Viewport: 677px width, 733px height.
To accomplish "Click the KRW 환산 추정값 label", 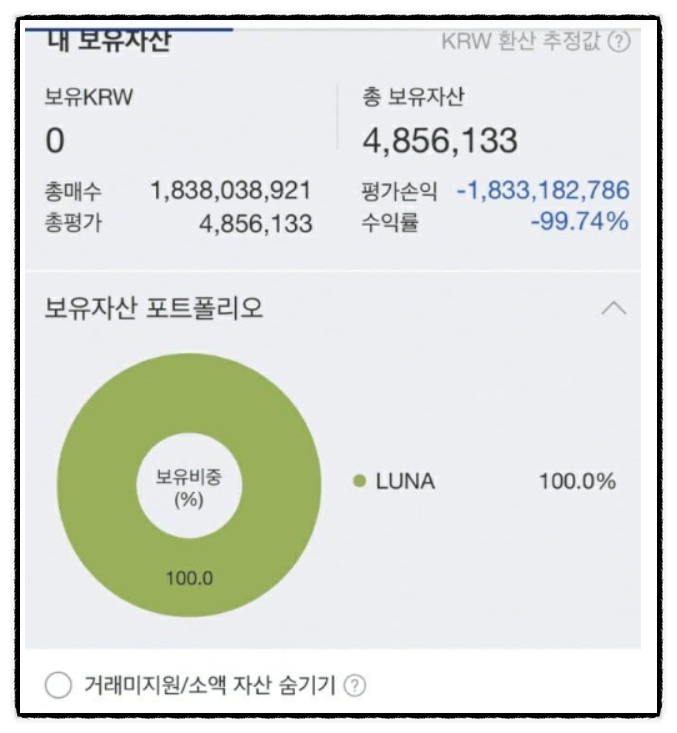I will tap(521, 42).
